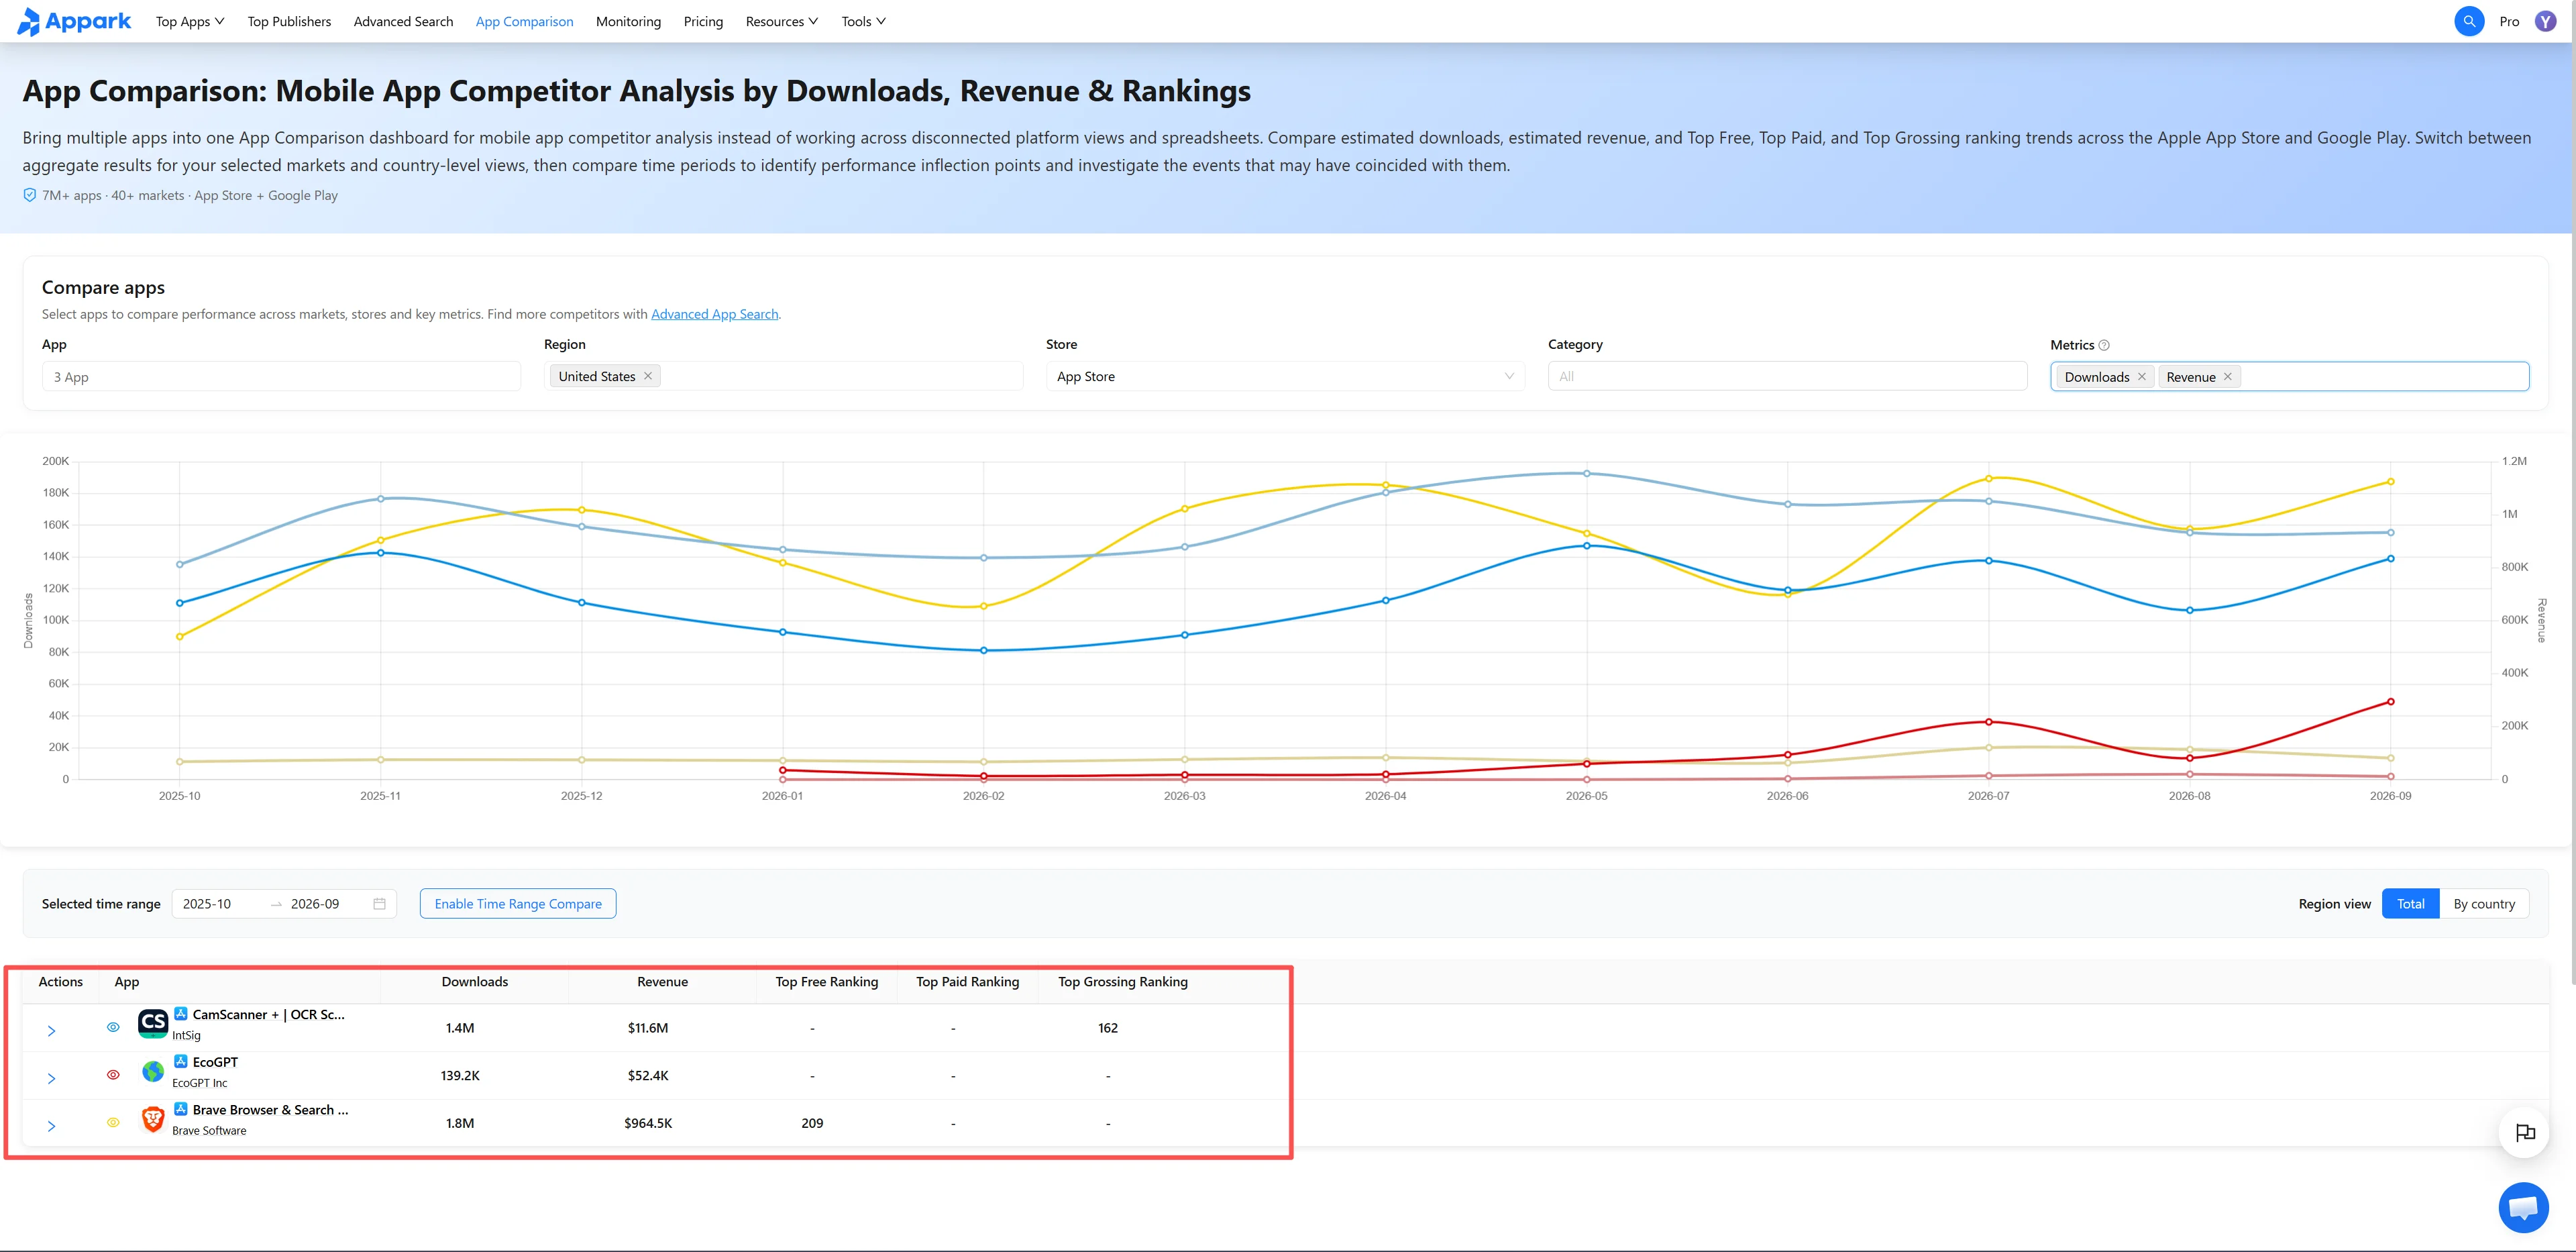Open the chat support bubble
Viewport: 2576px width, 1252px height.
click(2523, 1207)
